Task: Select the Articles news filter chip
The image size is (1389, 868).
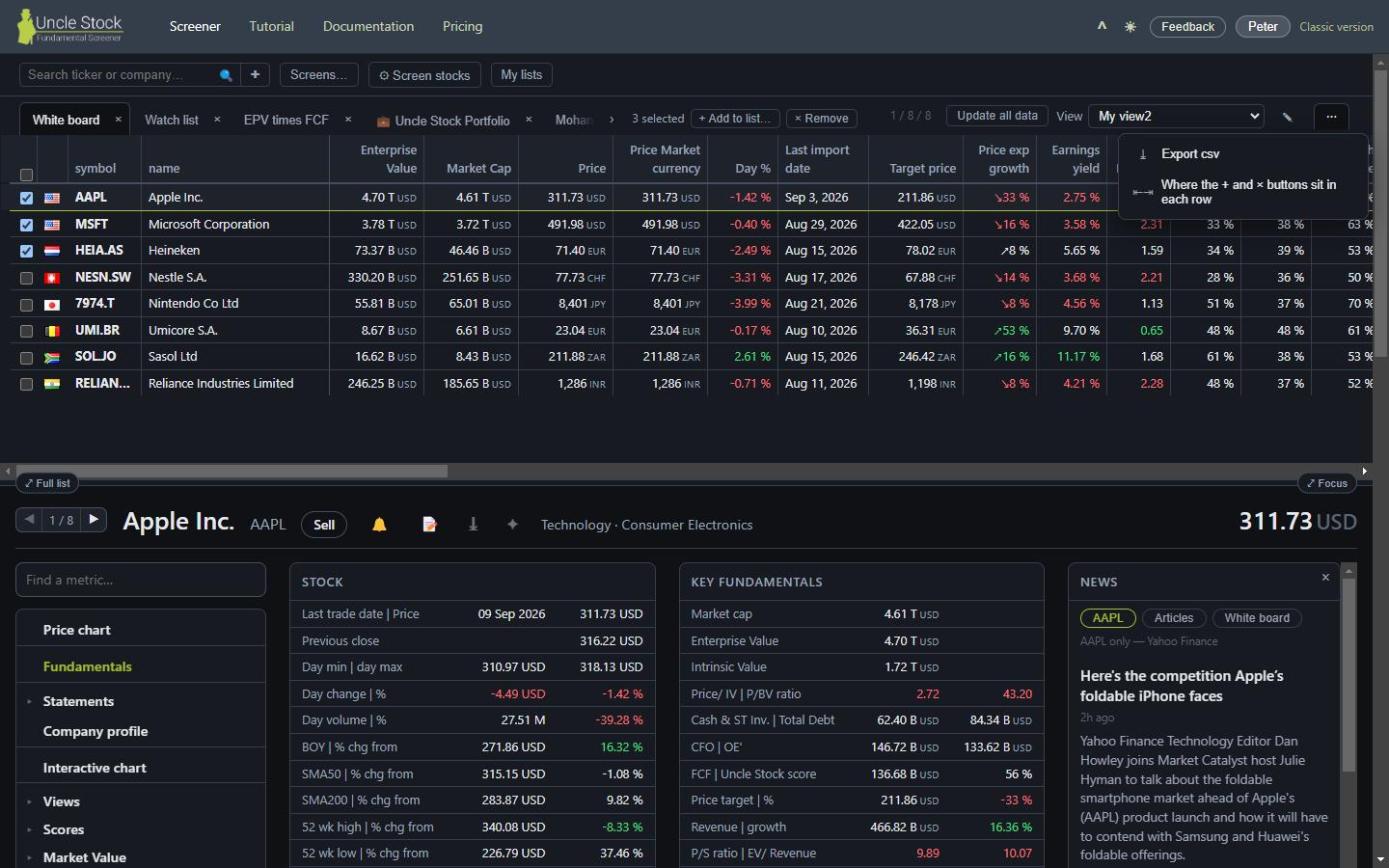Action: click(x=1174, y=618)
